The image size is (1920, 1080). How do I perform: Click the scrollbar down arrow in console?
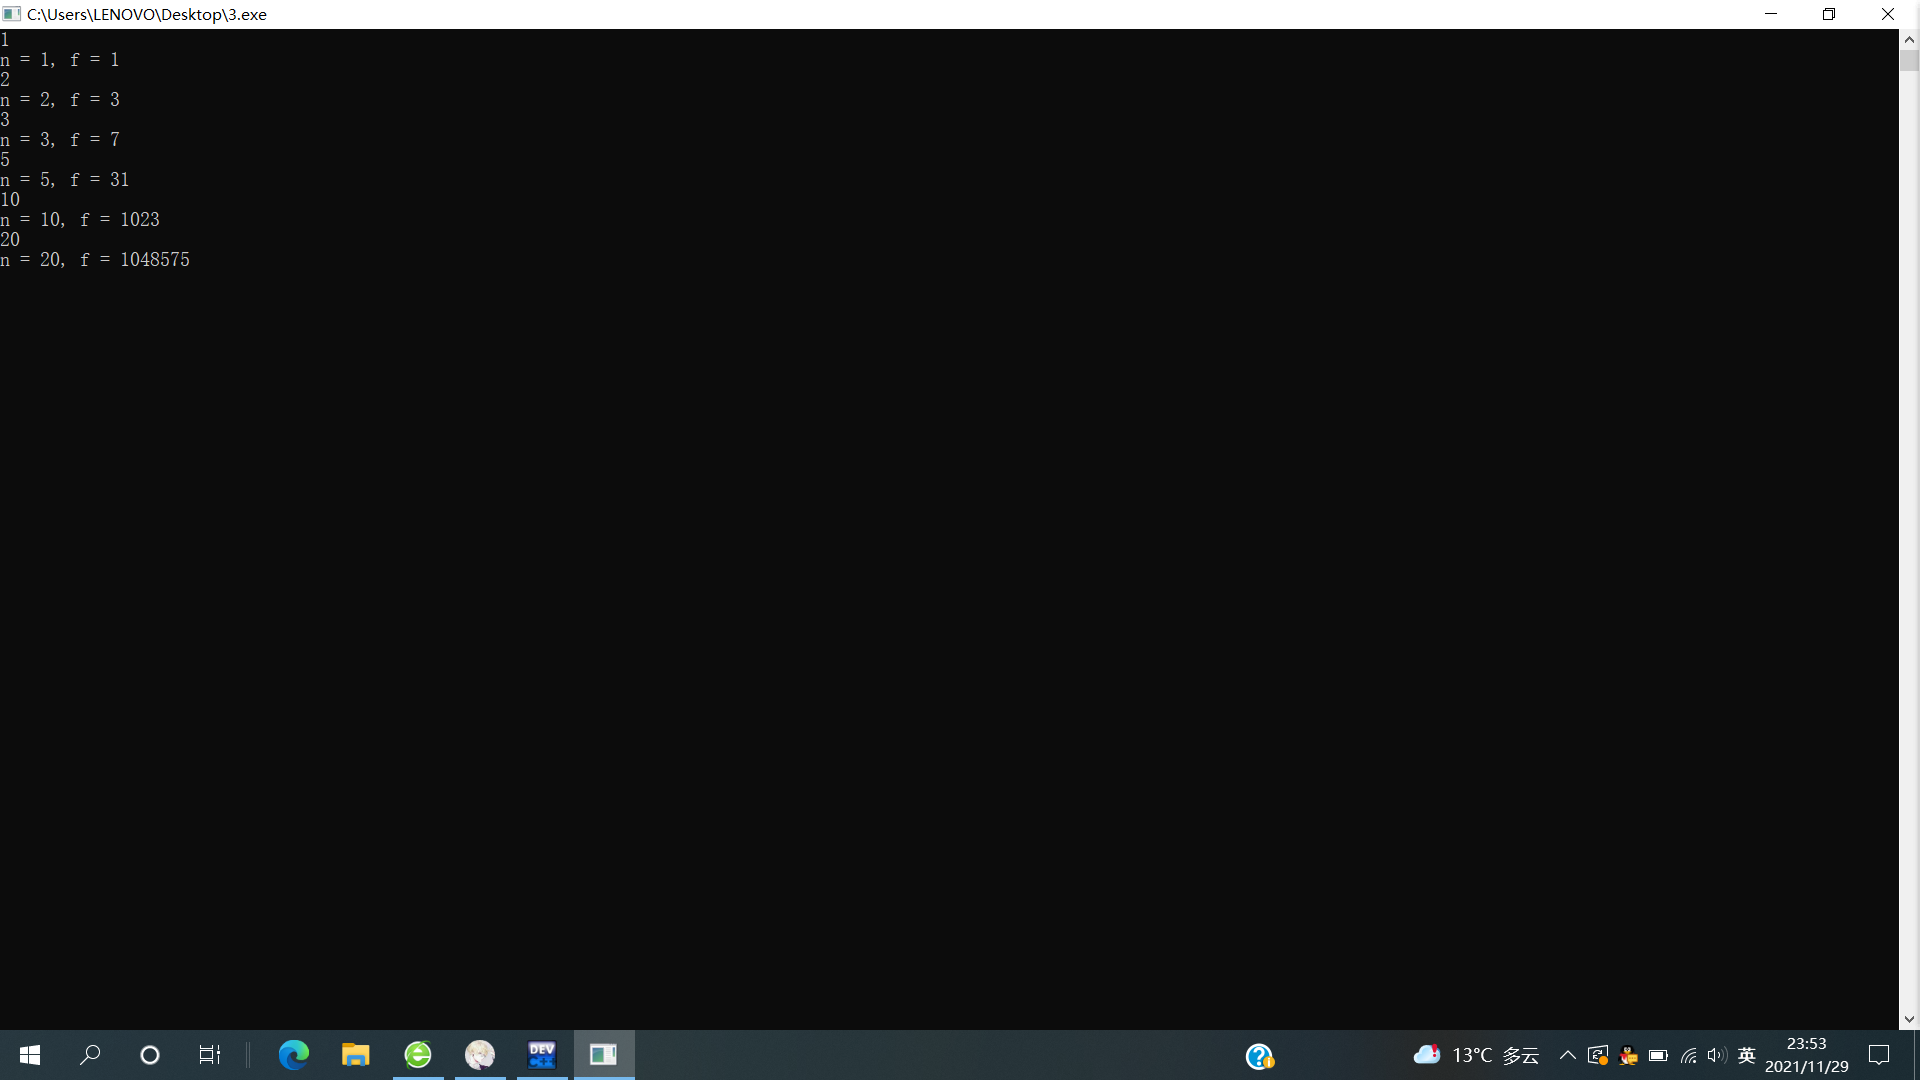coord(1909,1020)
